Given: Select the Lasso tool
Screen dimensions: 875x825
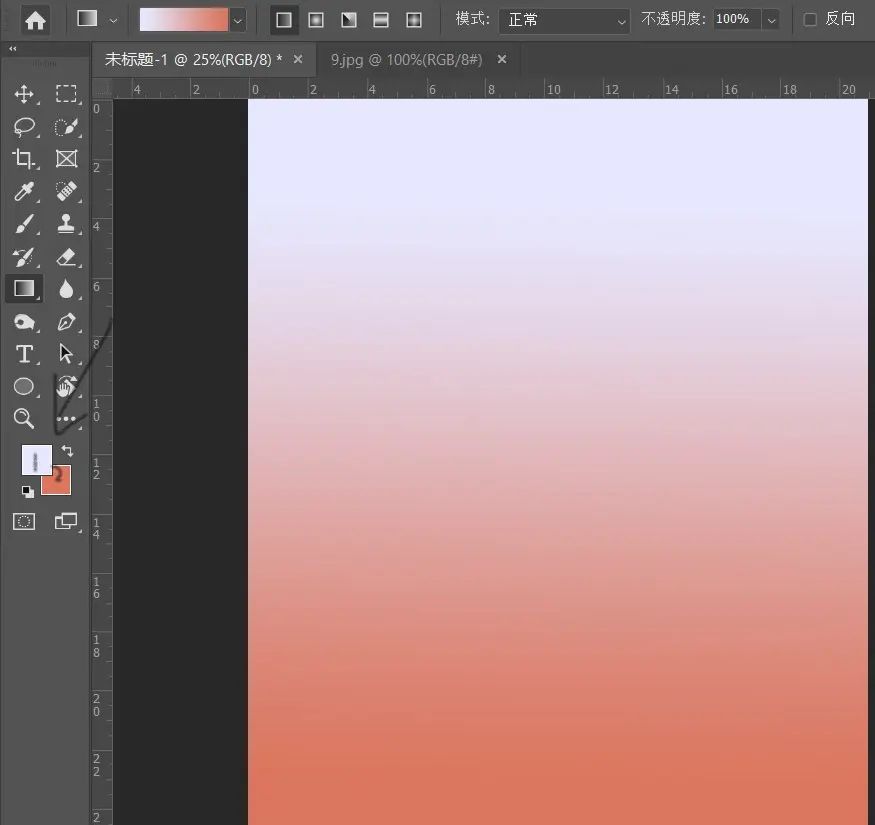Looking at the screenshot, I should tap(24, 127).
